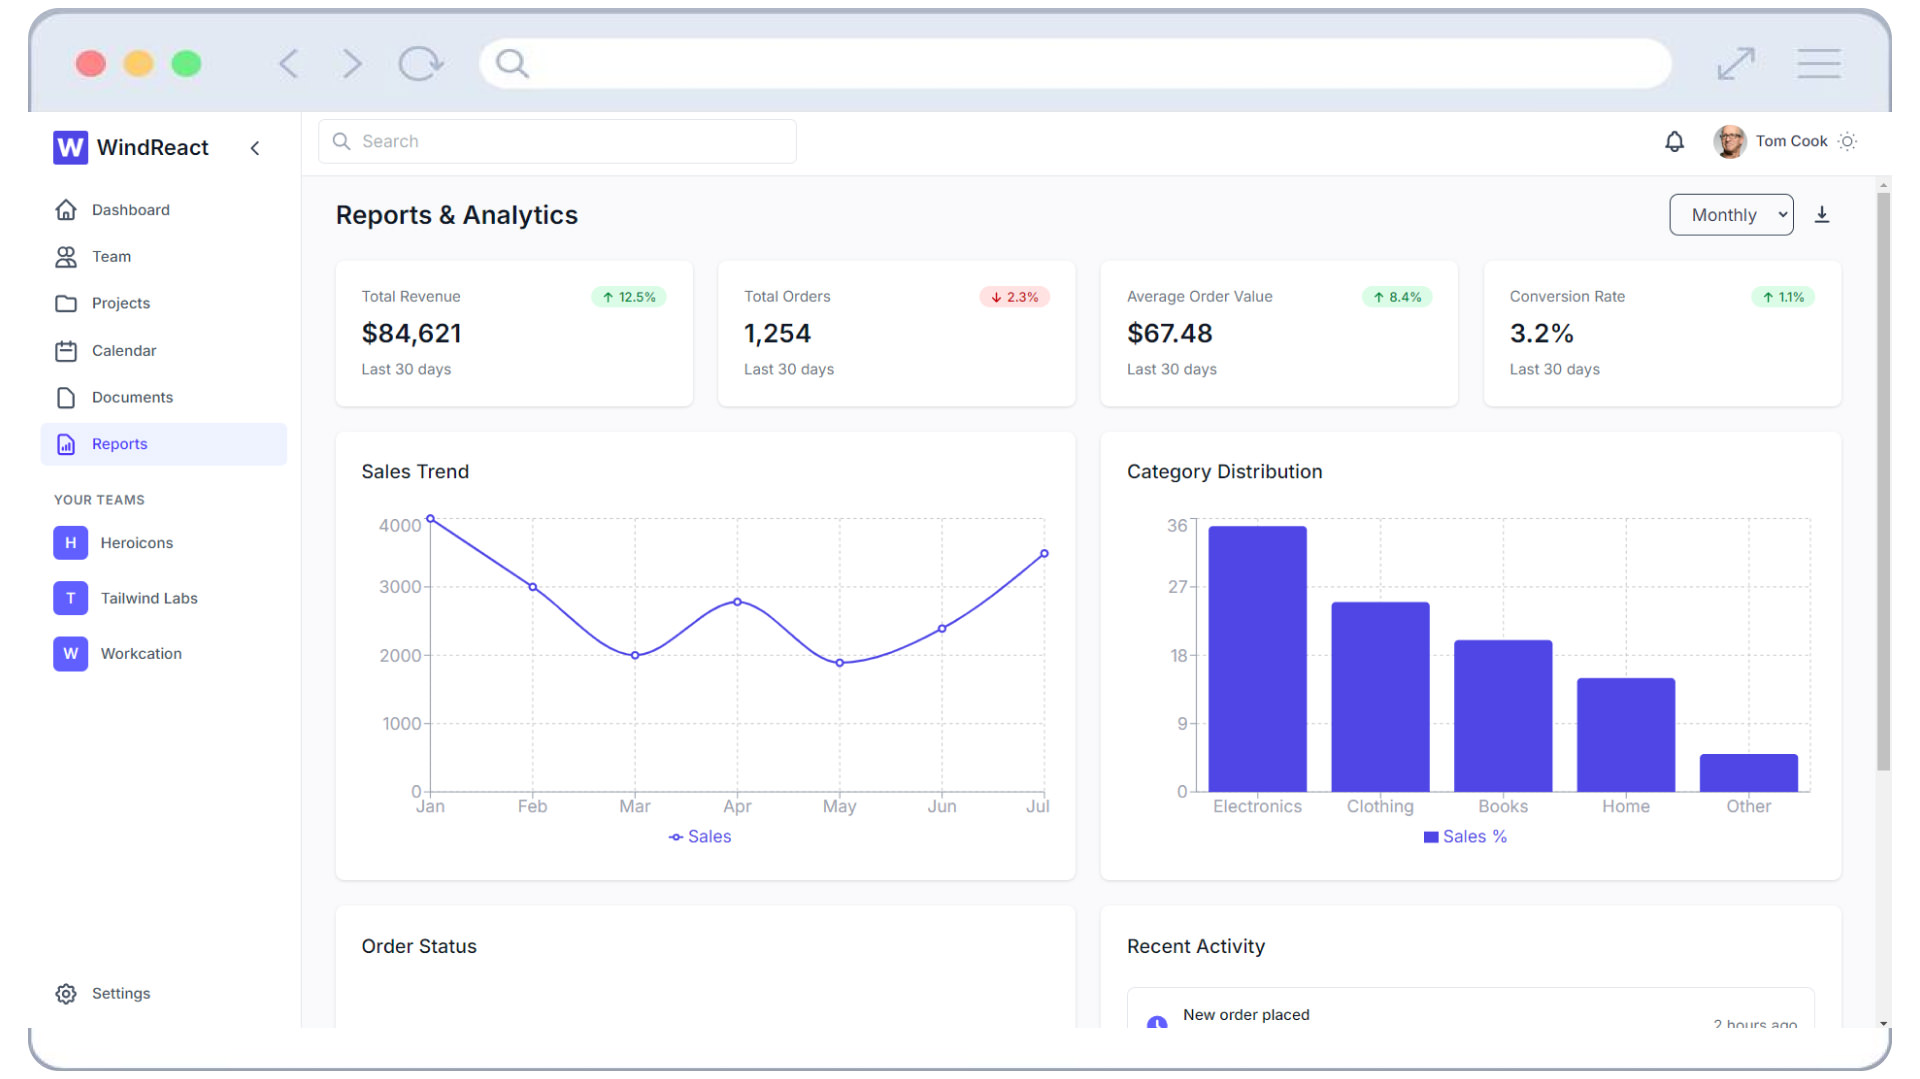Open the Tailwind Labs team badge
This screenshot has height=1079, width=1920.
click(x=70, y=598)
